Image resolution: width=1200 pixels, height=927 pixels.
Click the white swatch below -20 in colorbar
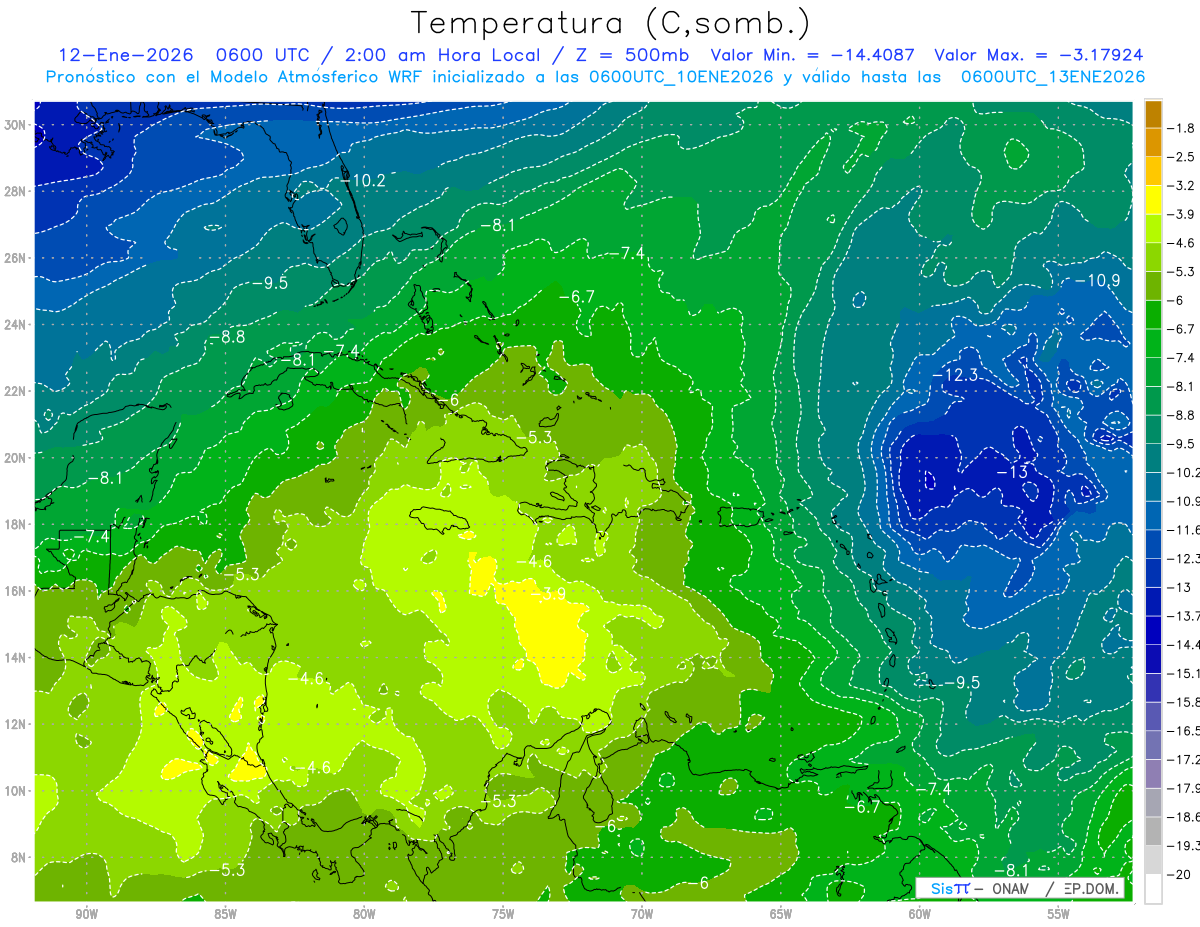(x=1153, y=888)
